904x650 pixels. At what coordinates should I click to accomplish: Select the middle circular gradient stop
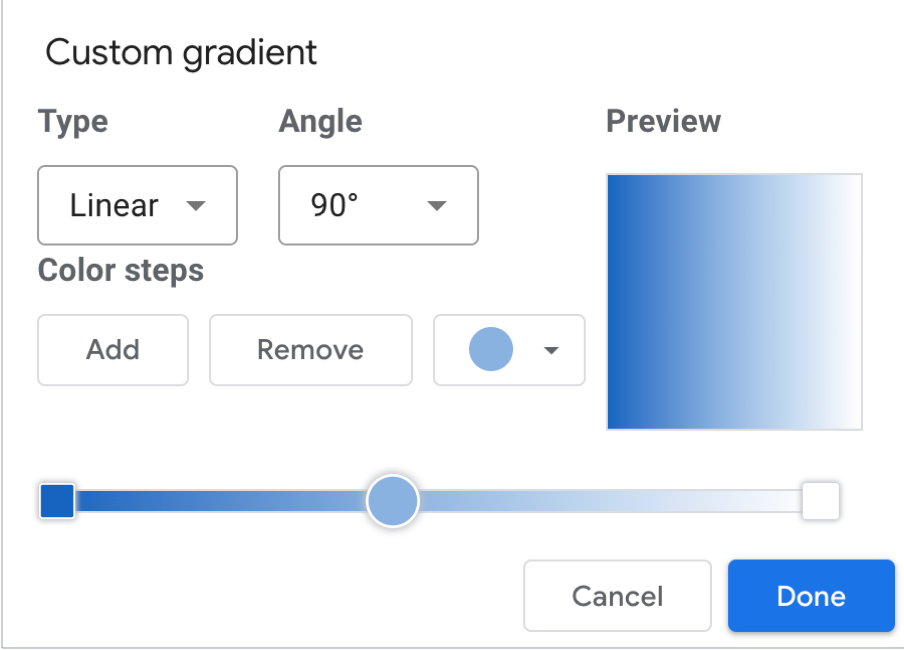(392, 500)
